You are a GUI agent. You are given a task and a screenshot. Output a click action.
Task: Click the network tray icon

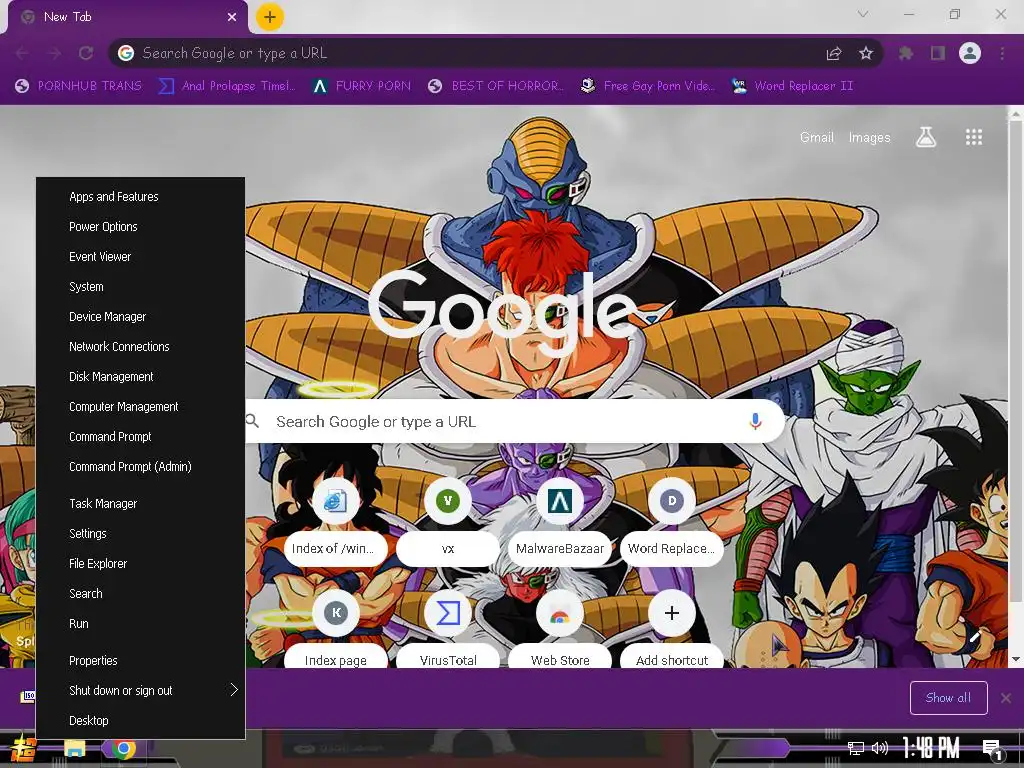click(855, 748)
